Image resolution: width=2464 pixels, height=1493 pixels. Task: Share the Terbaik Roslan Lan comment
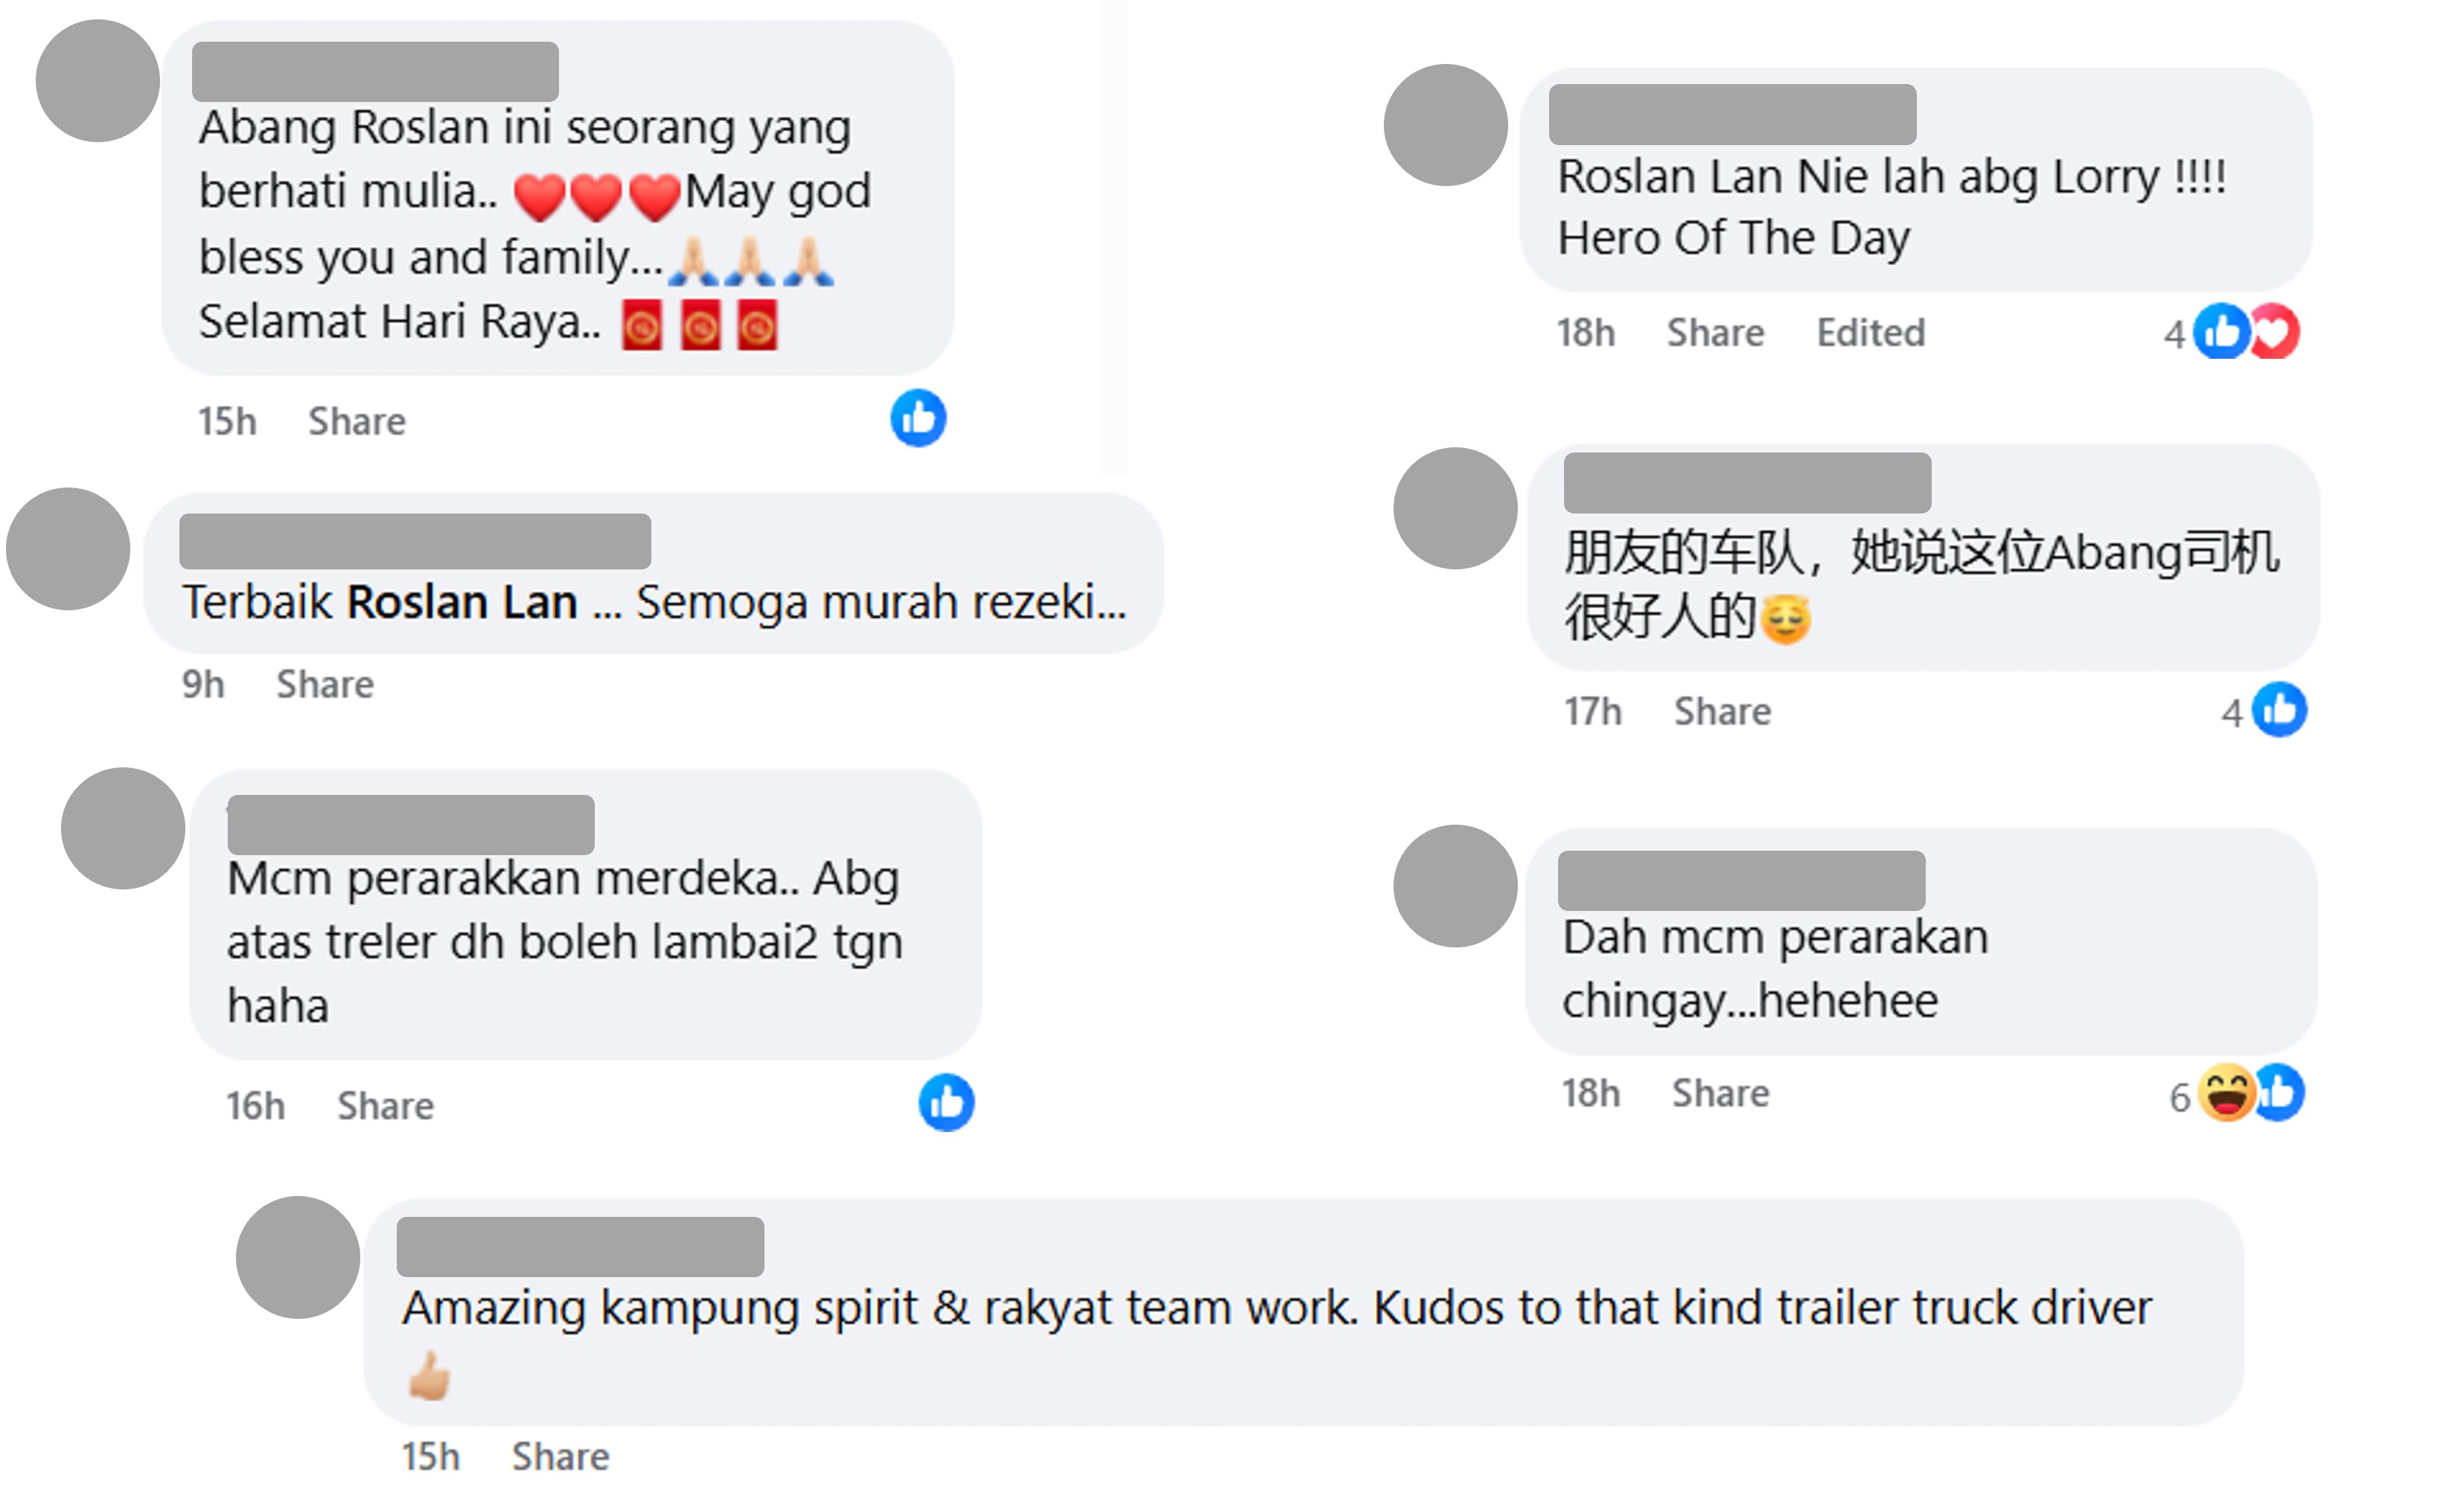pyautogui.click(x=325, y=684)
